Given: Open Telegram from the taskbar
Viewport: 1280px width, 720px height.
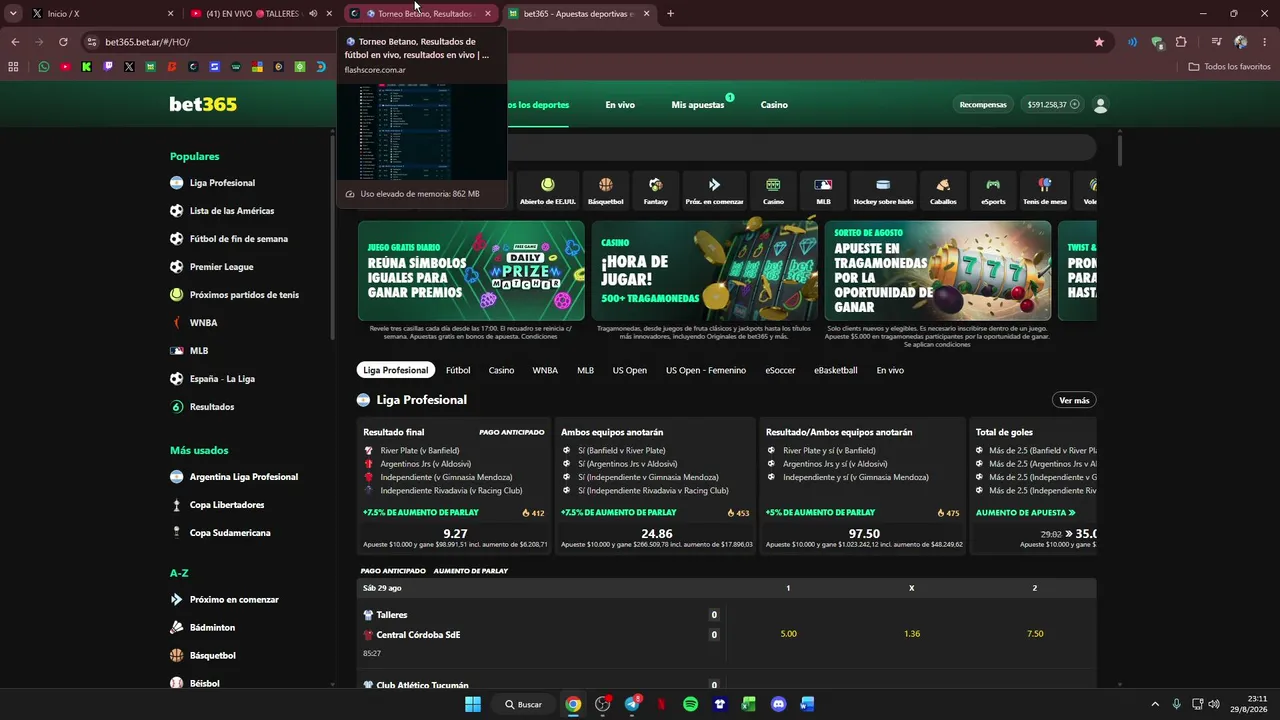Looking at the screenshot, I should click(x=632, y=704).
